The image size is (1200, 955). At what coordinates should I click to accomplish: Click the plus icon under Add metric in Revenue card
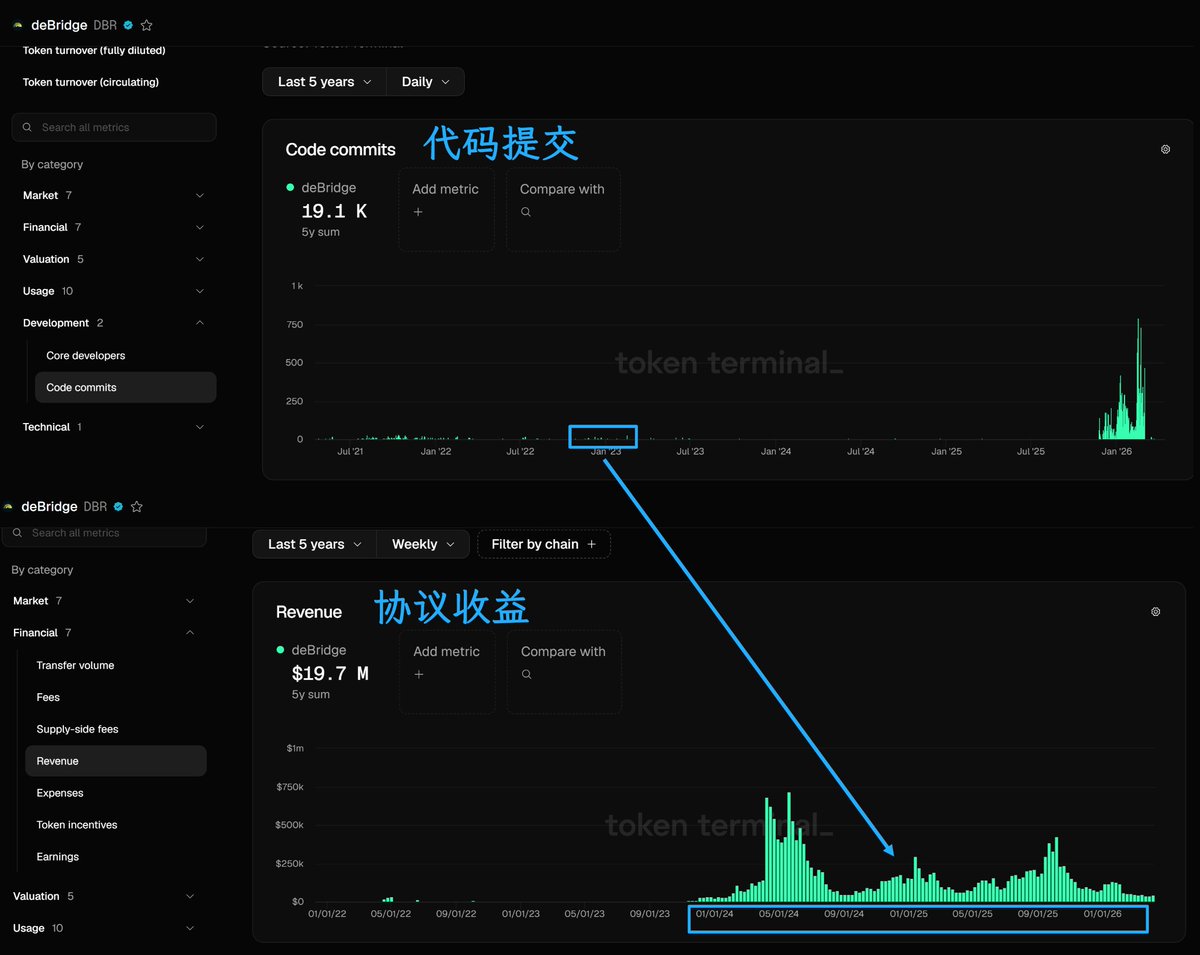point(419,674)
